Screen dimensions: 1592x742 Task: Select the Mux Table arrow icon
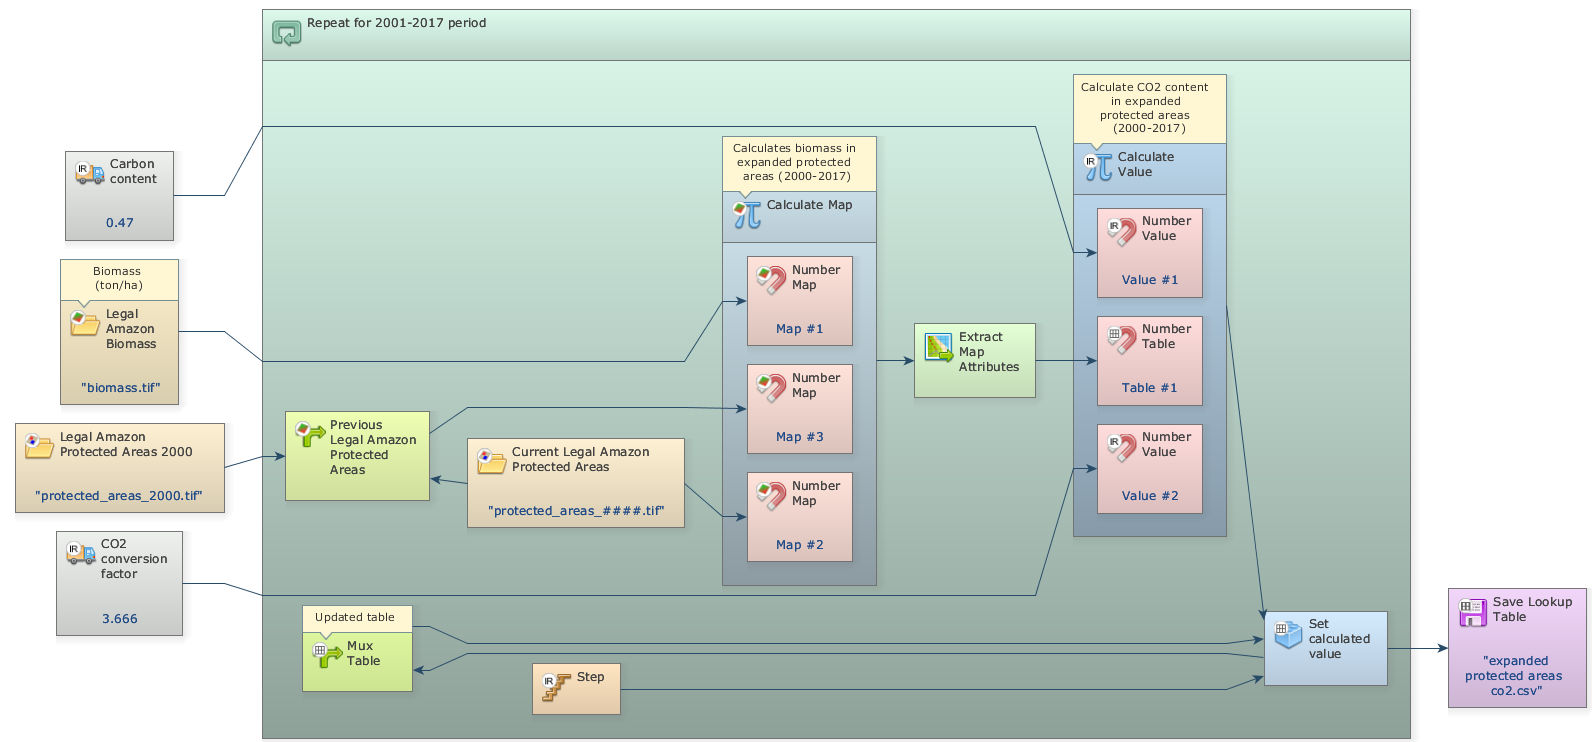(x=328, y=655)
